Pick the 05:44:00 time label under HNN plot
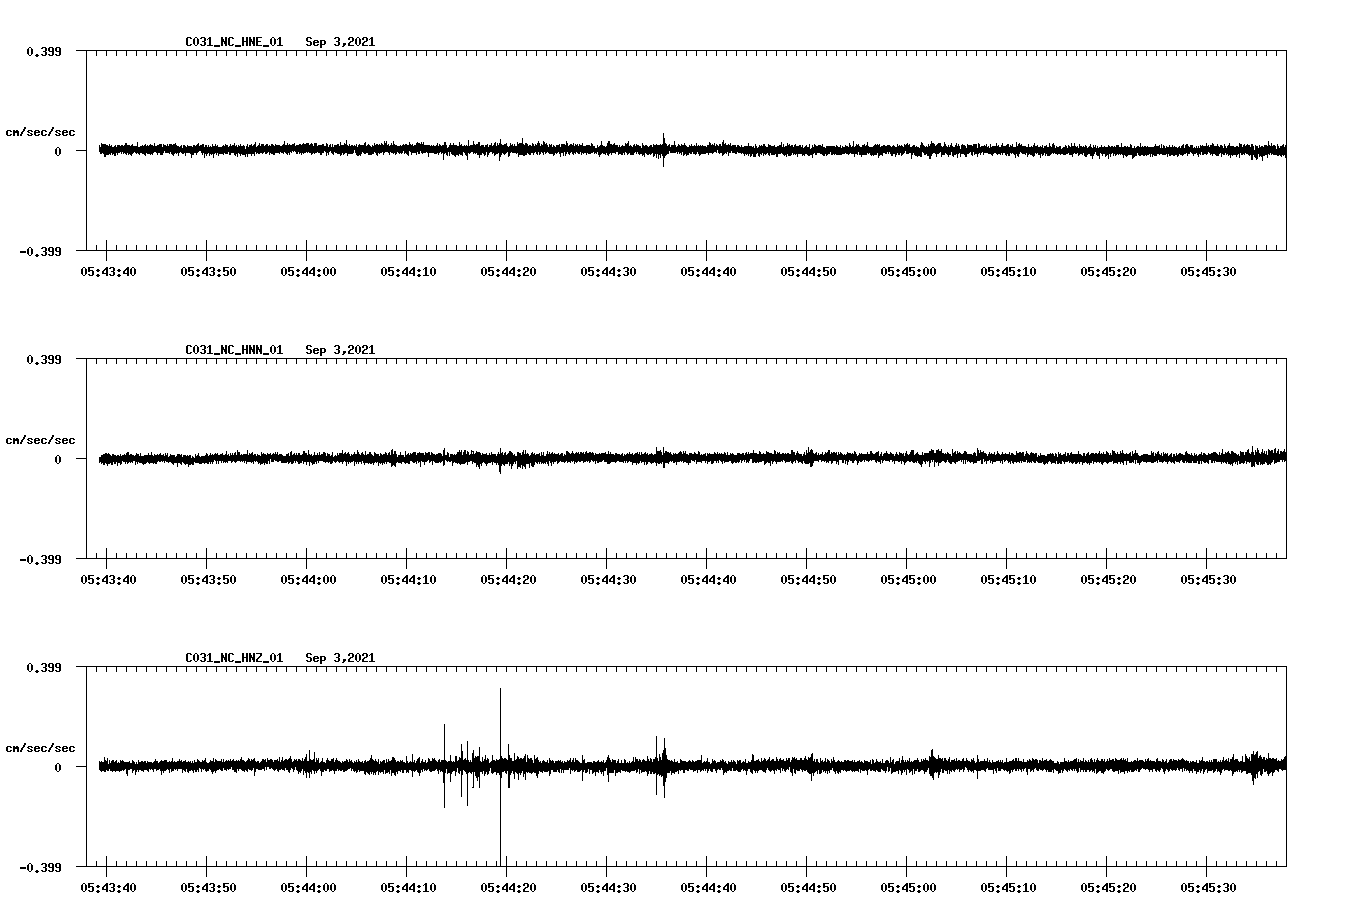 [308, 580]
